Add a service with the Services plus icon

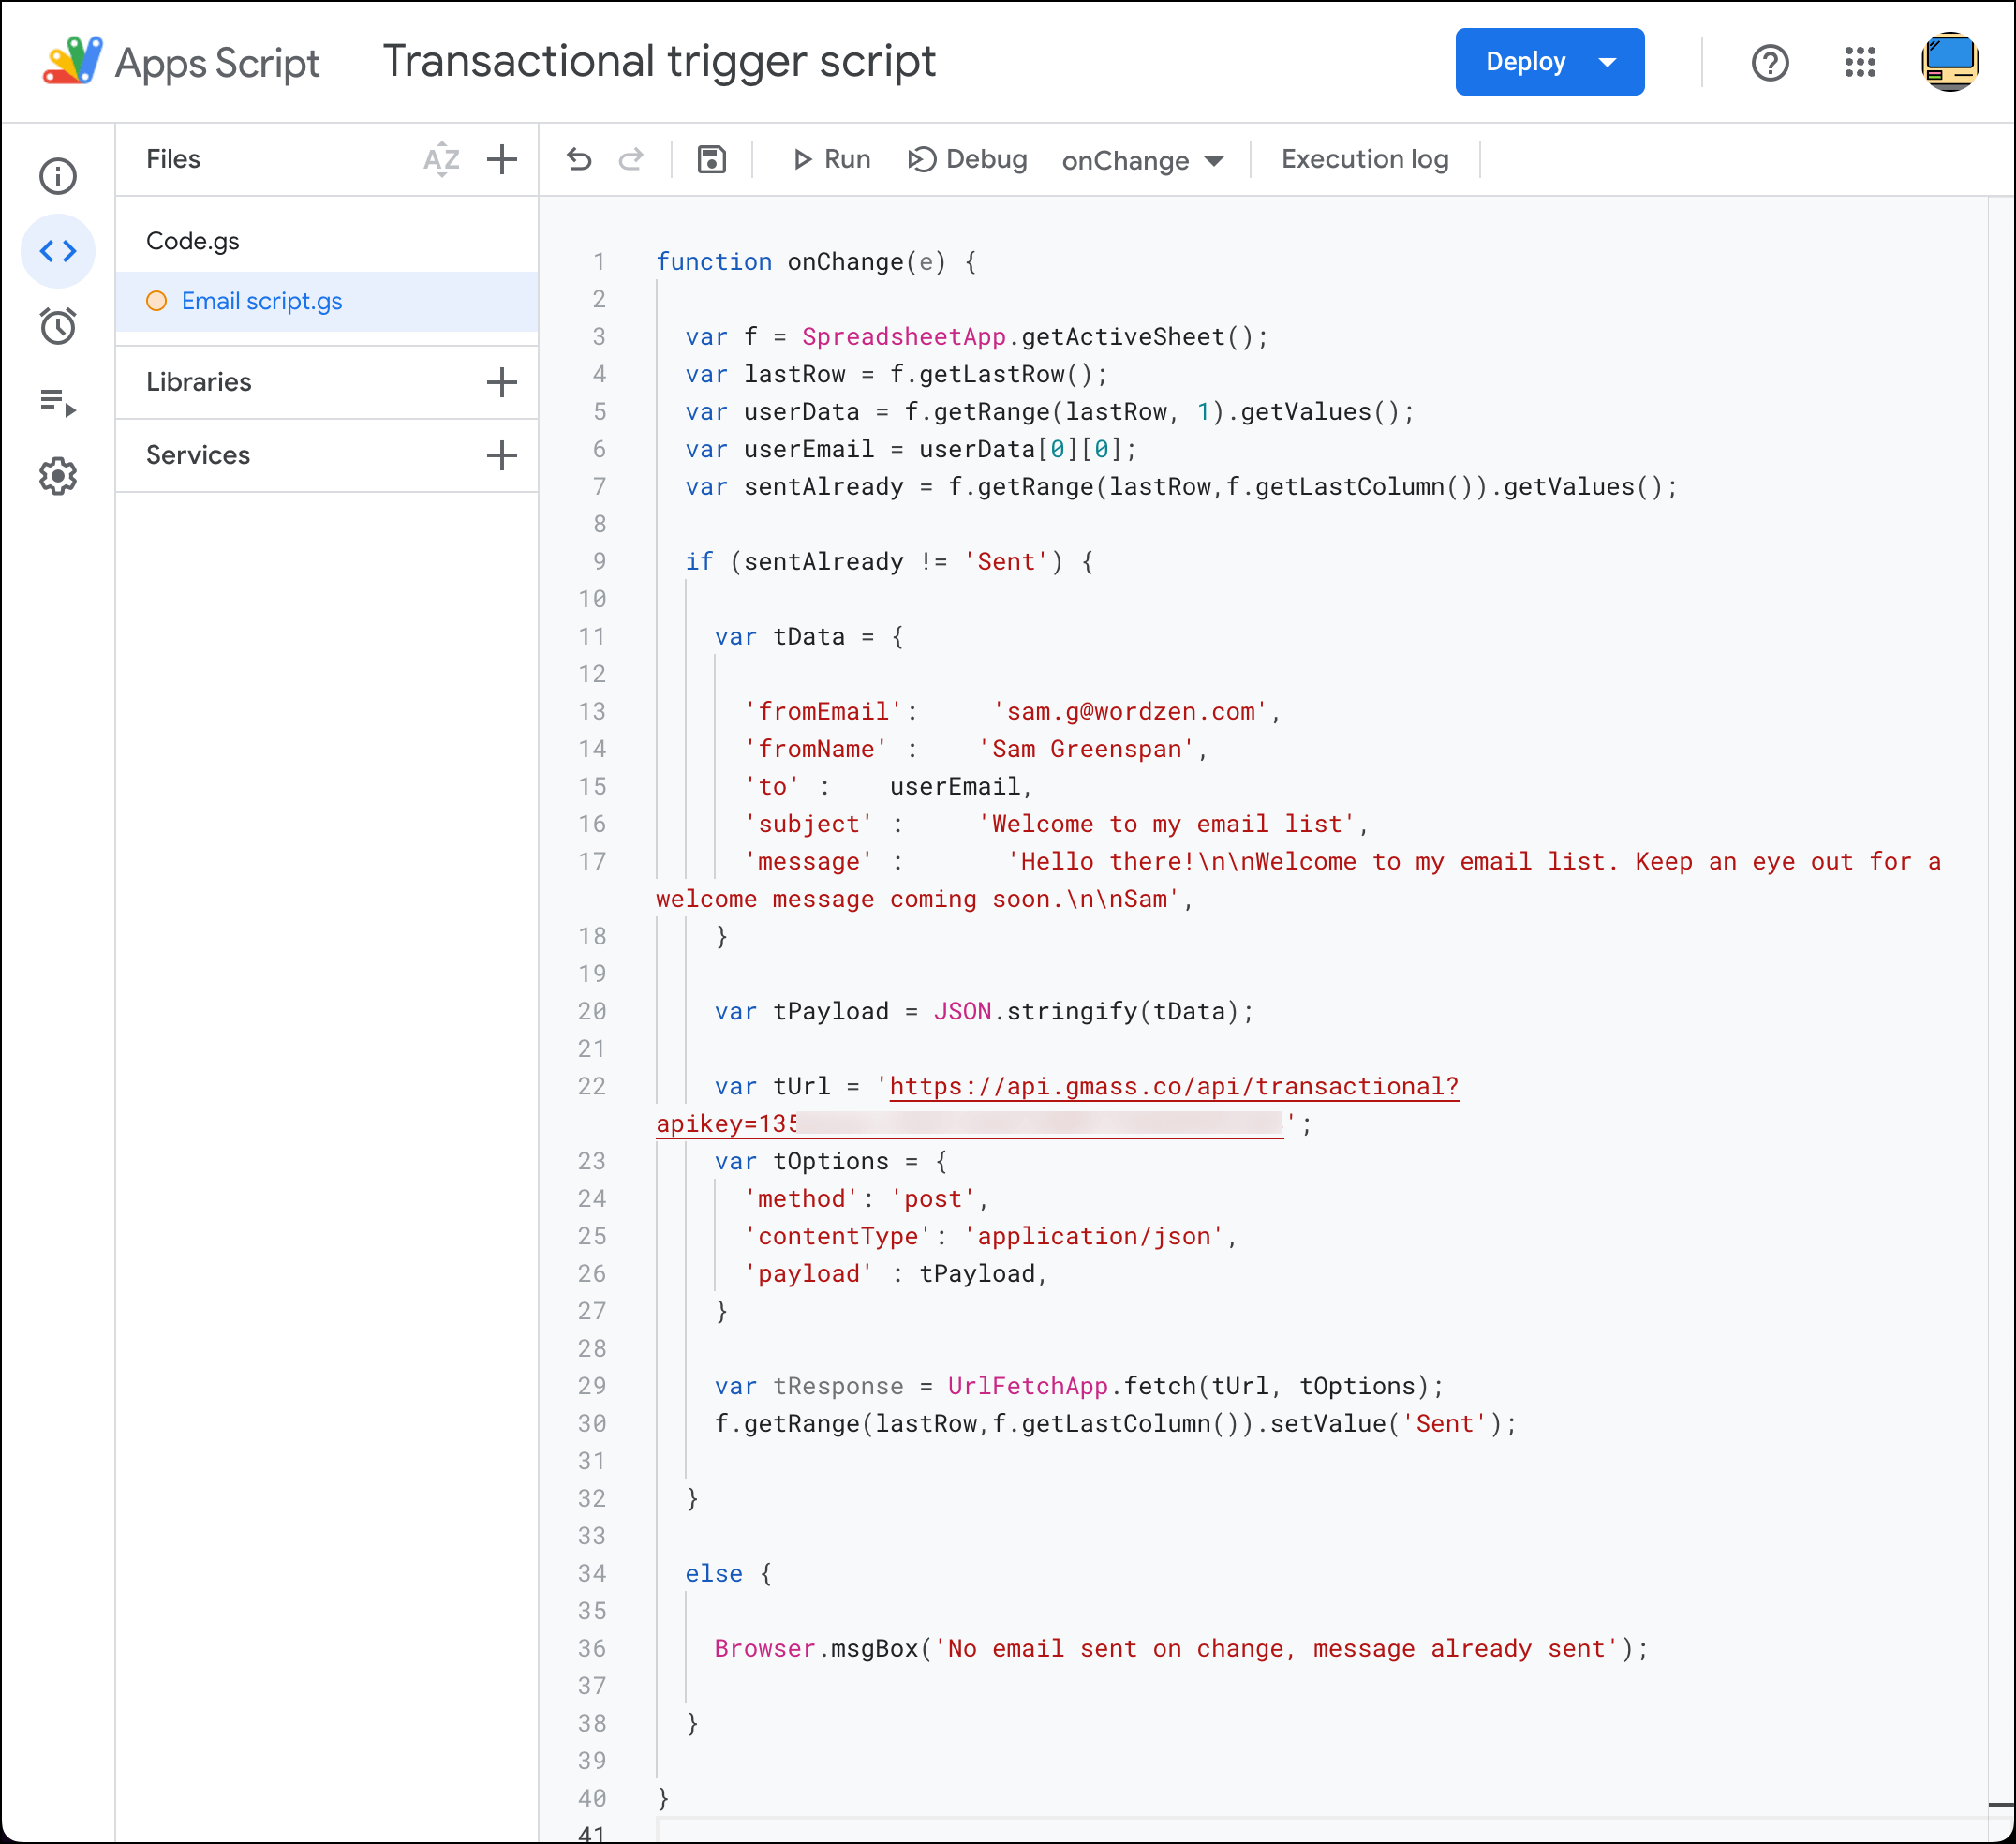coord(502,455)
